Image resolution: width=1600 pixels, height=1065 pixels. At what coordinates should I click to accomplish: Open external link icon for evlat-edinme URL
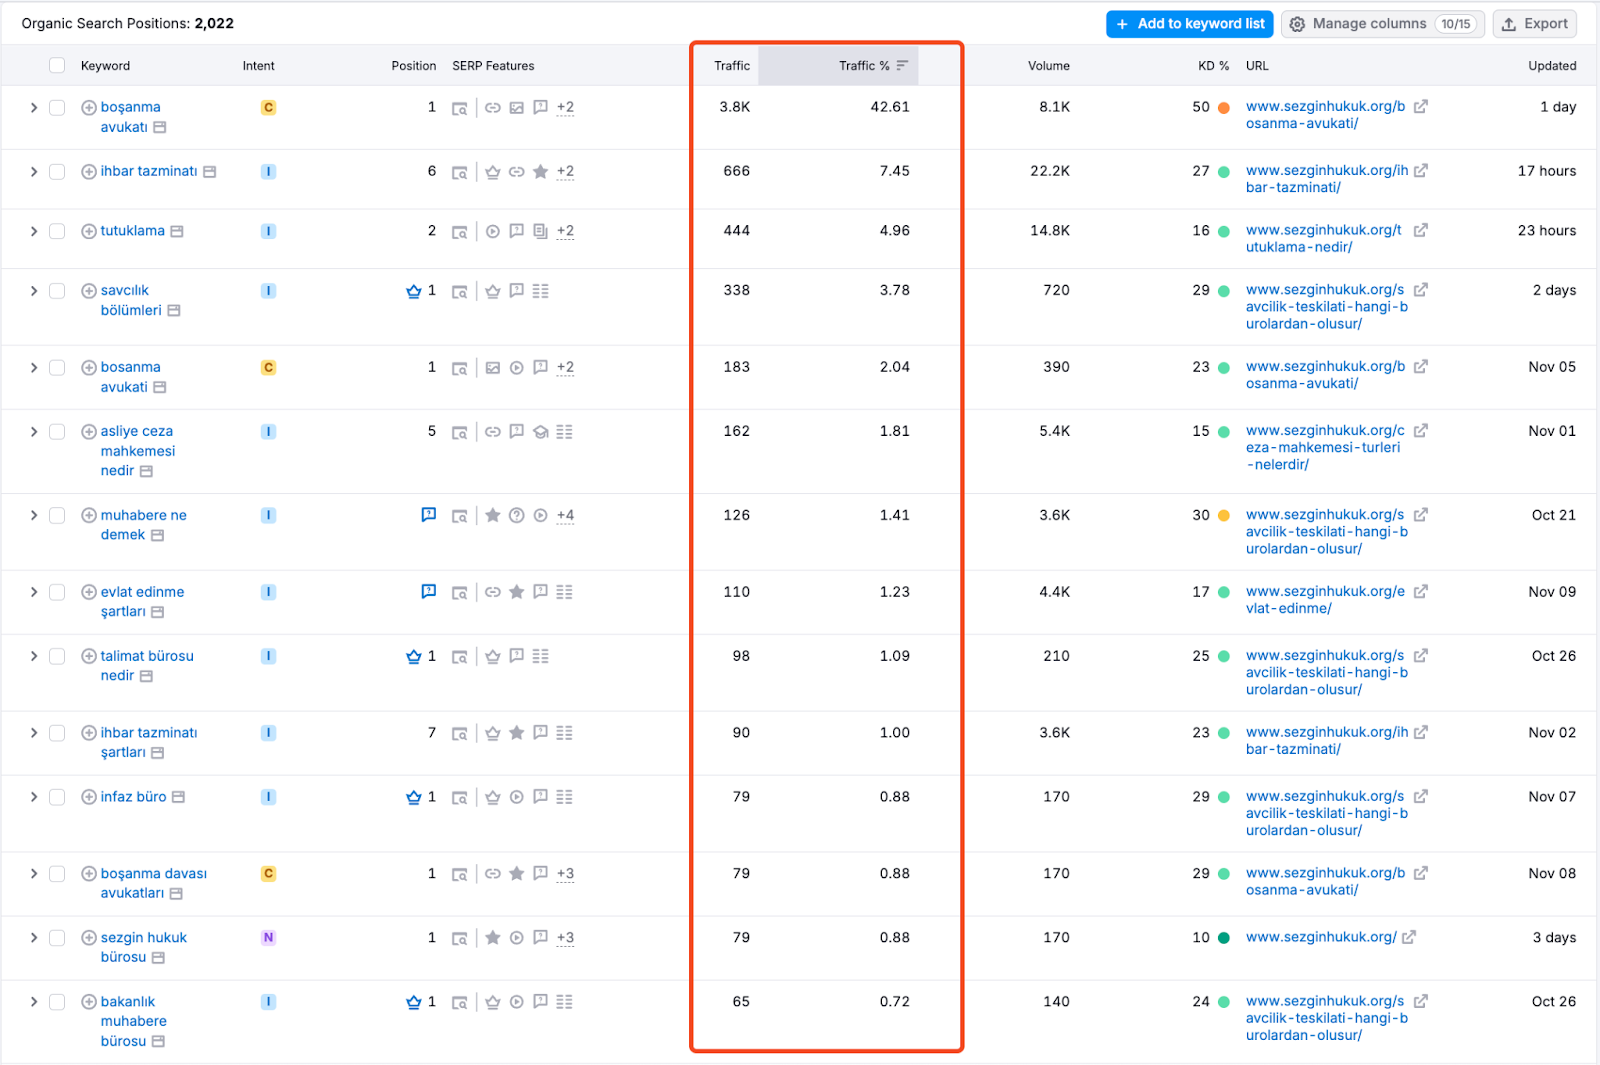pyautogui.click(x=1420, y=591)
